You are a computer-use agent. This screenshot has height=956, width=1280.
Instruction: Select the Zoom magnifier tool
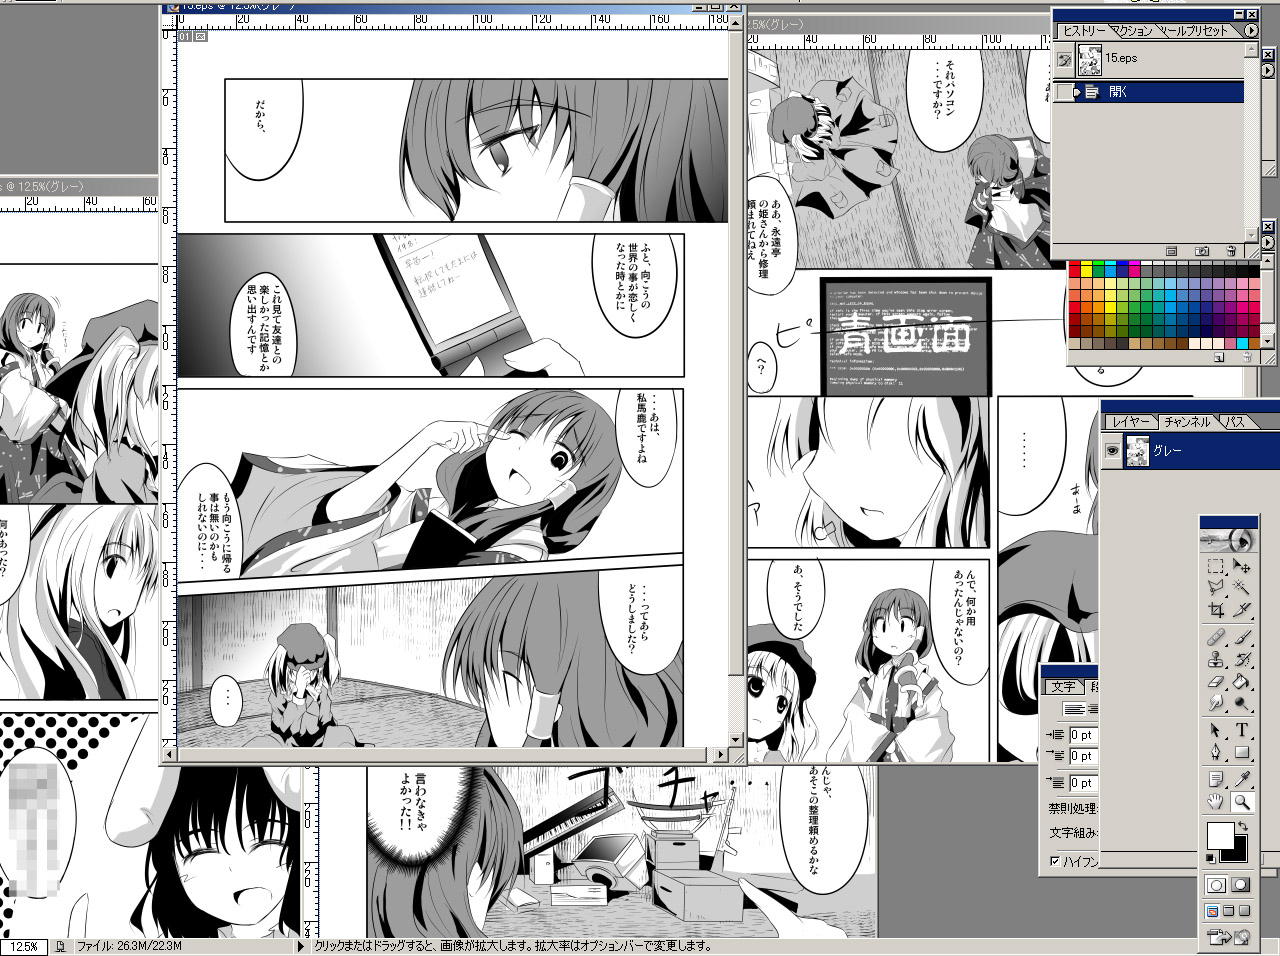tap(1242, 802)
